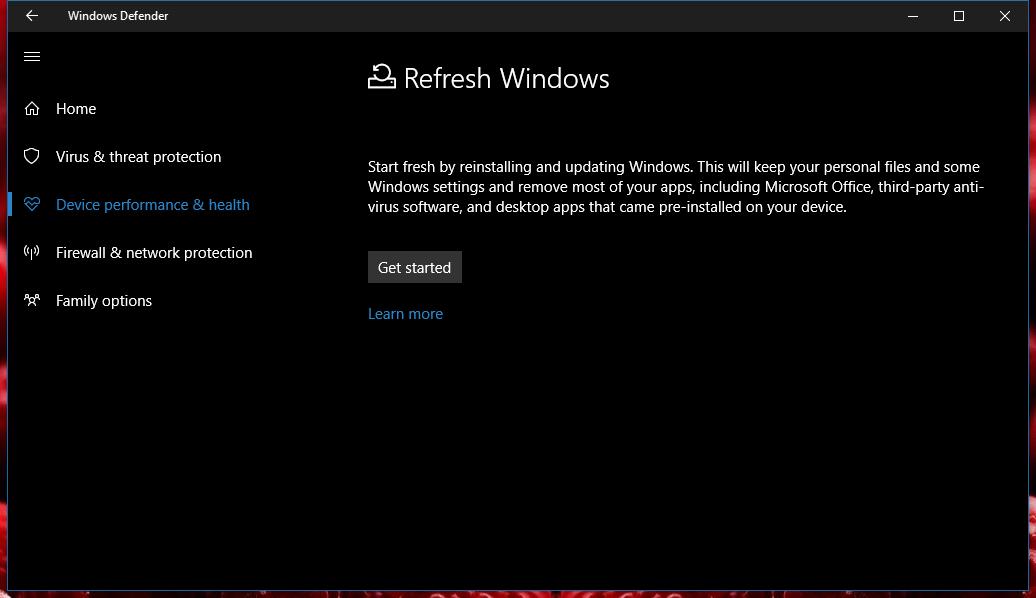Screen dimensions: 1036x598
Task: Go to Virus & threat protection
Action: [x=139, y=157]
